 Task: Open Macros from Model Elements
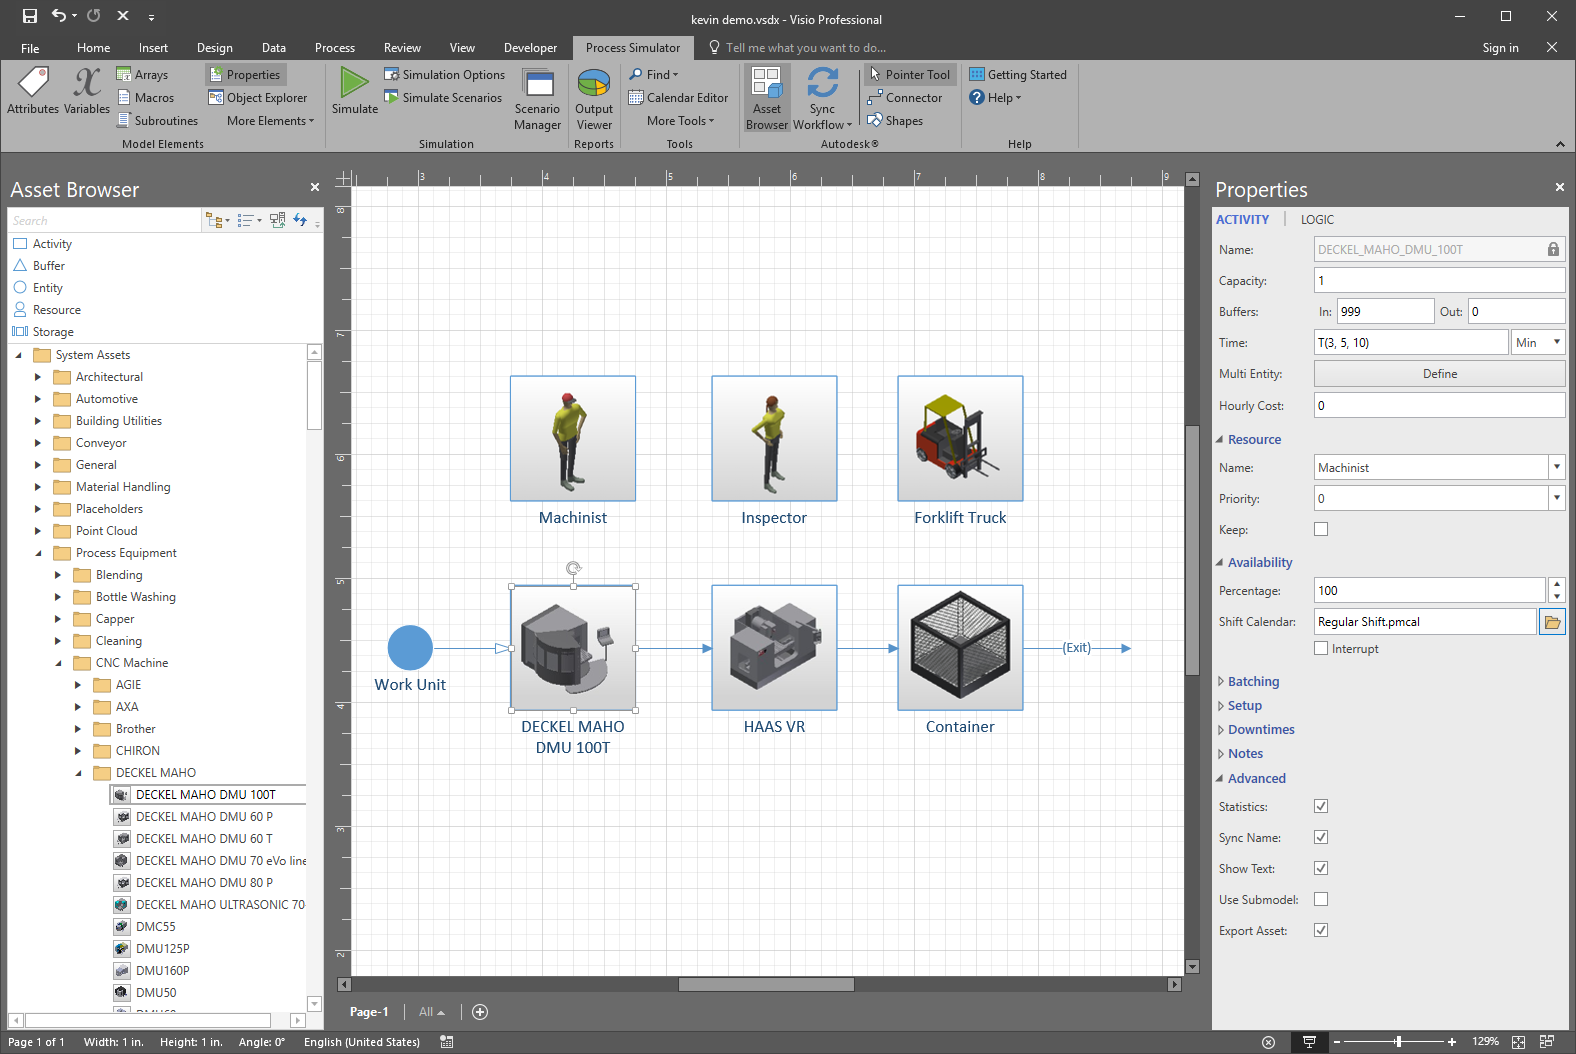click(x=145, y=97)
